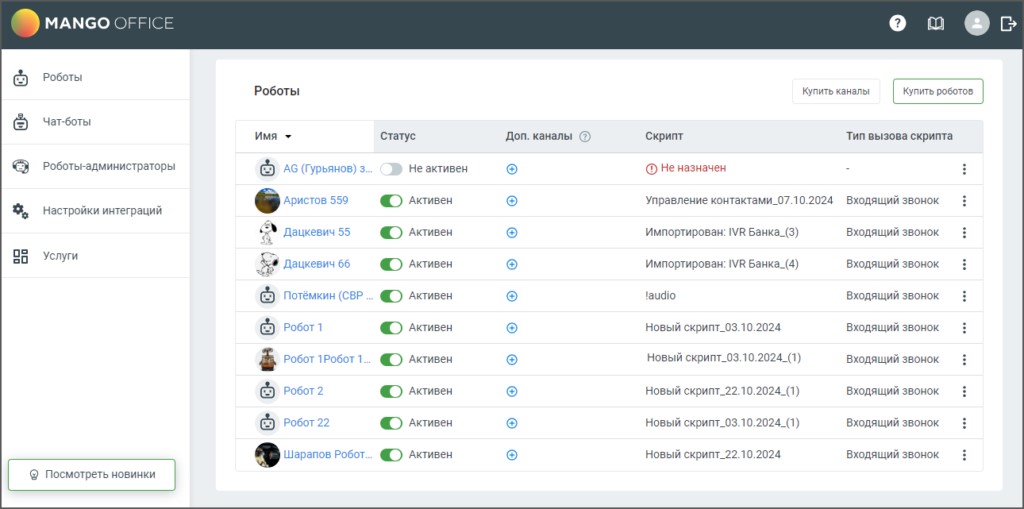This screenshot has width=1024, height=509.
Task: Click the help question mark icon
Action: [897, 24]
